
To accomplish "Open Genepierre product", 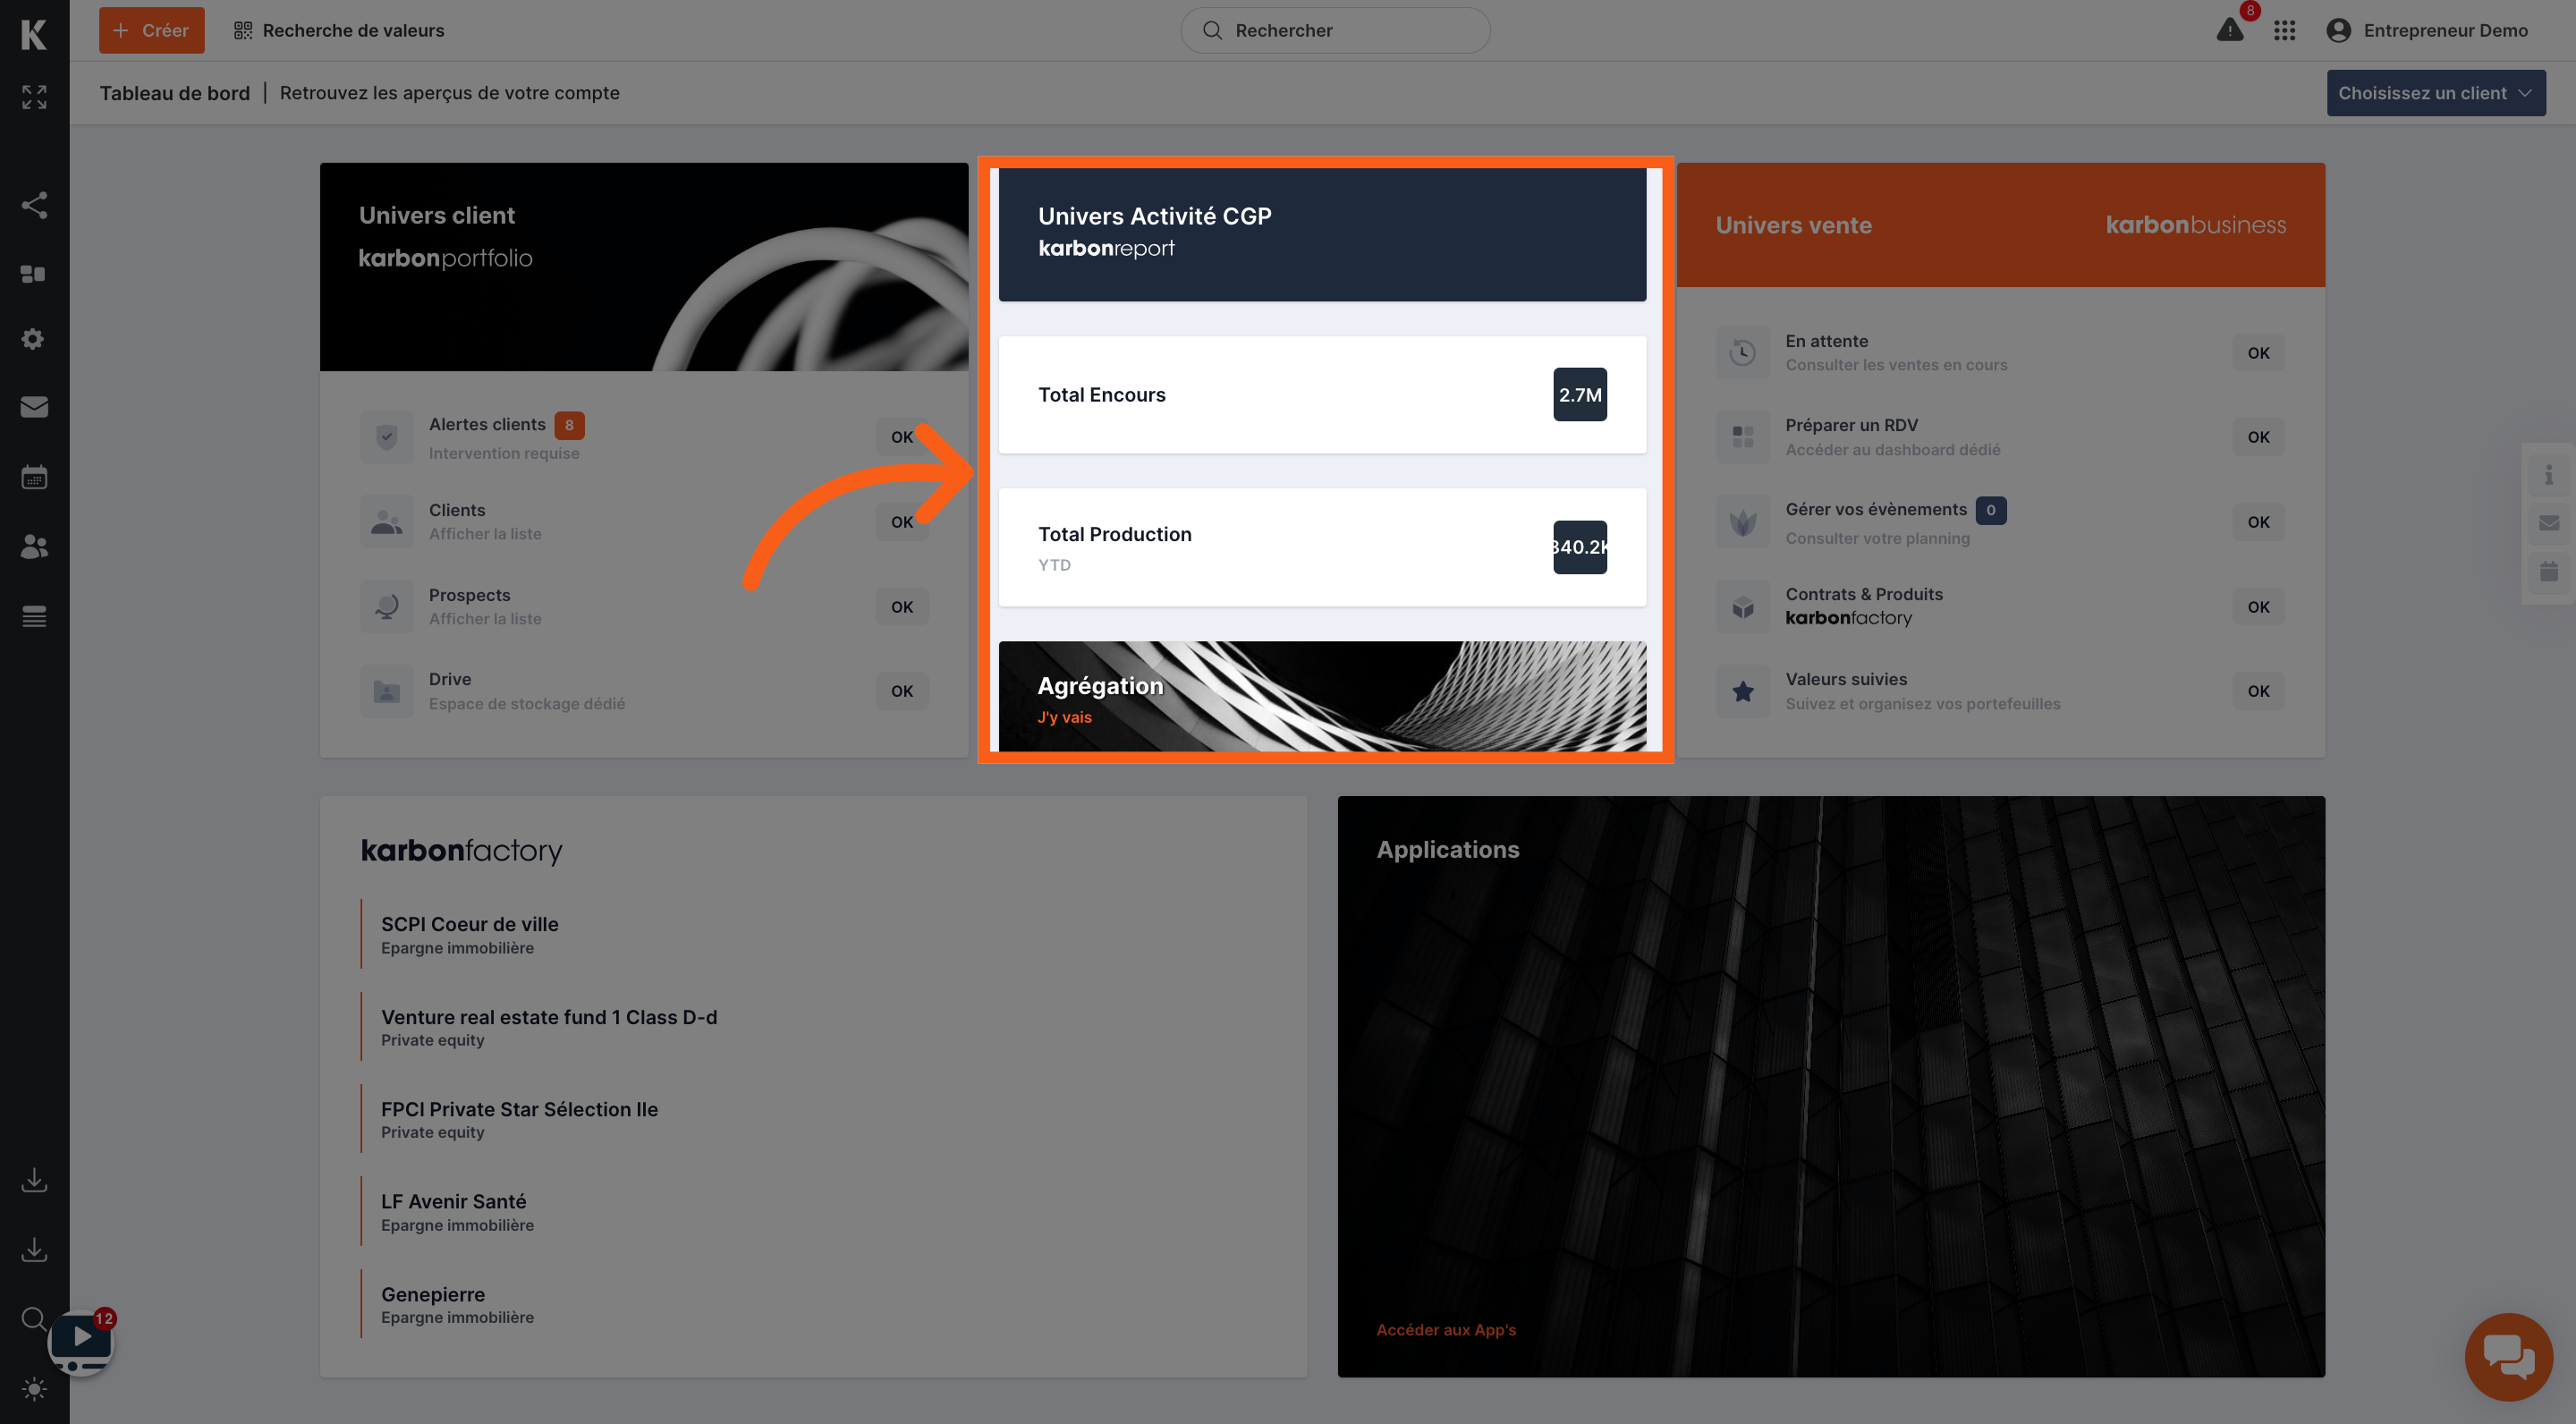I will click(457, 1304).
